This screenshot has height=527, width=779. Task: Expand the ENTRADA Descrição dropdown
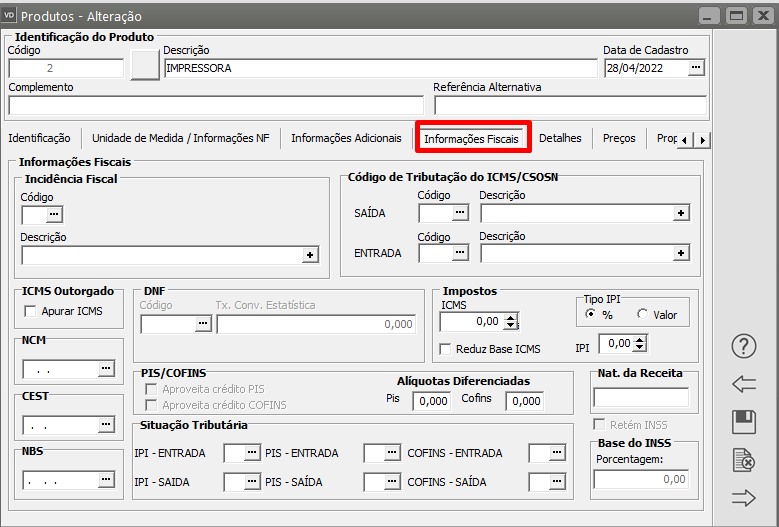point(681,254)
